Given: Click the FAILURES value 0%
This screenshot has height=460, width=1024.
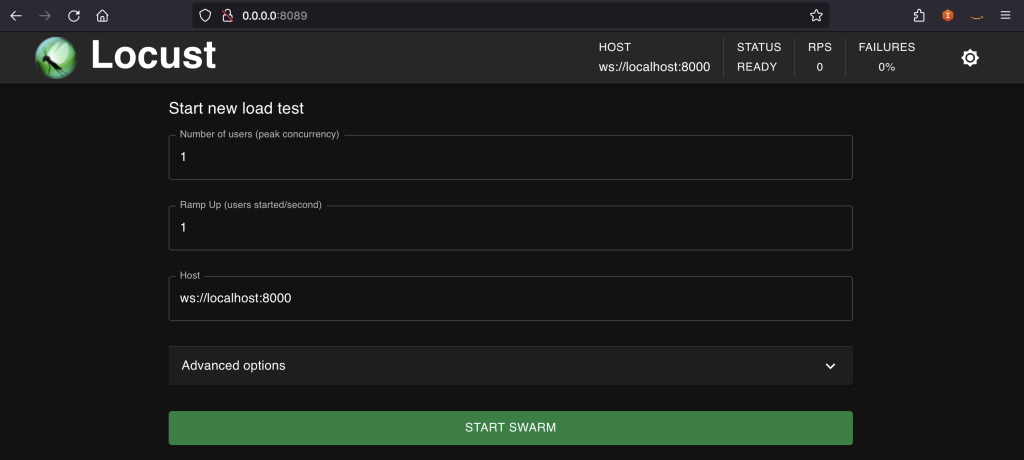Looking at the screenshot, I should (886, 67).
